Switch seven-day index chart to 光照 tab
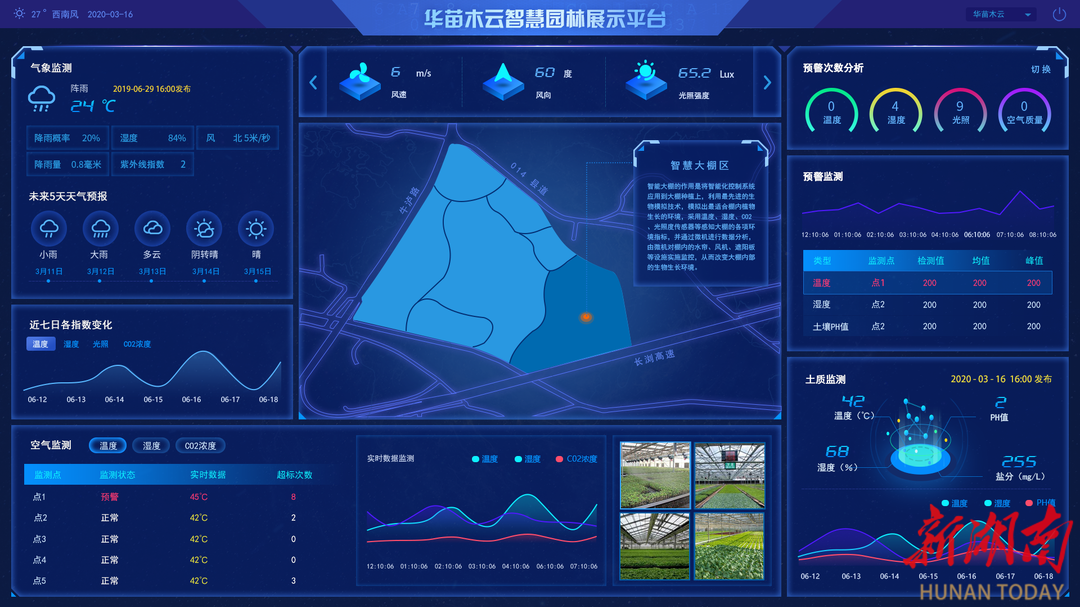 100,344
